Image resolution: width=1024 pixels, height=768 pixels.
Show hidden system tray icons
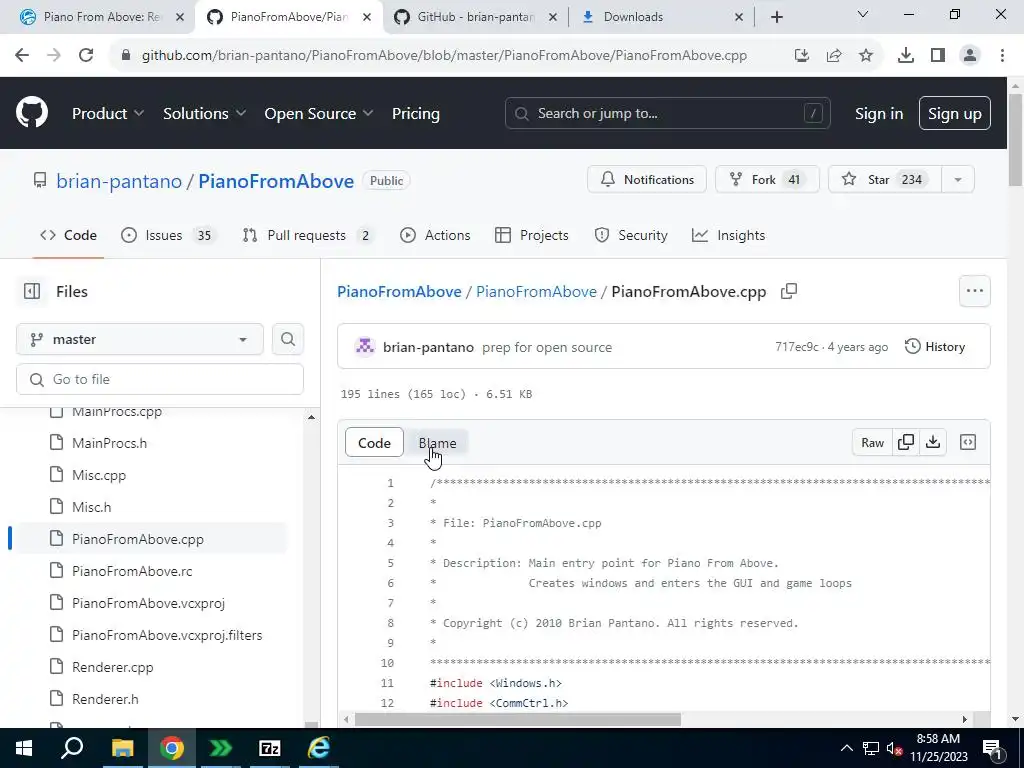pyautogui.click(x=846, y=748)
